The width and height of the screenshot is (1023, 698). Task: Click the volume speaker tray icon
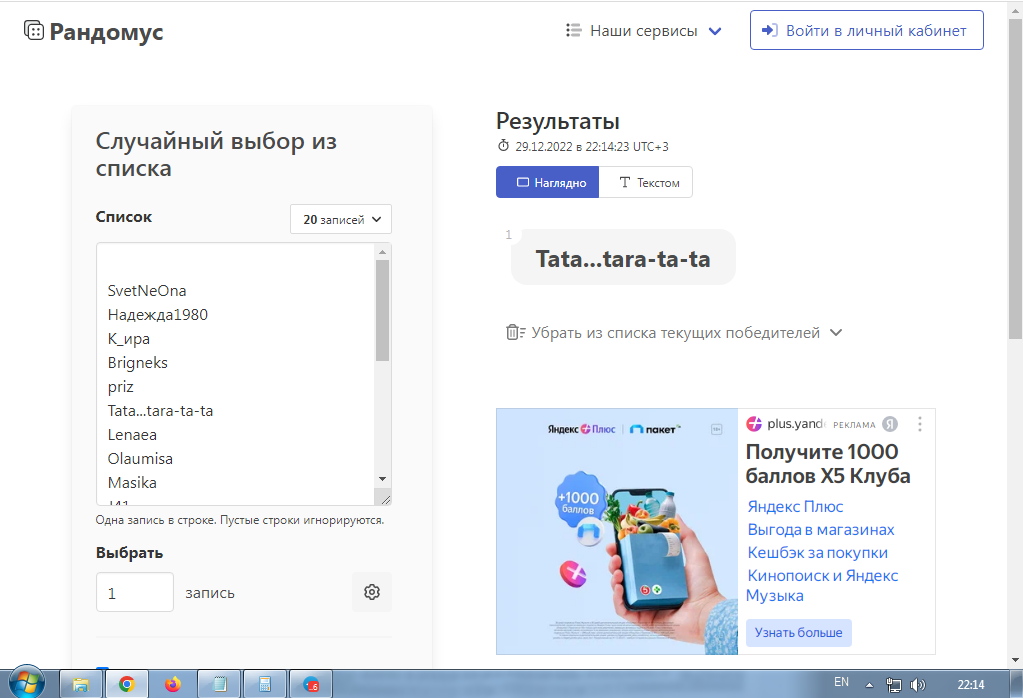pyautogui.click(x=917, y=685)
